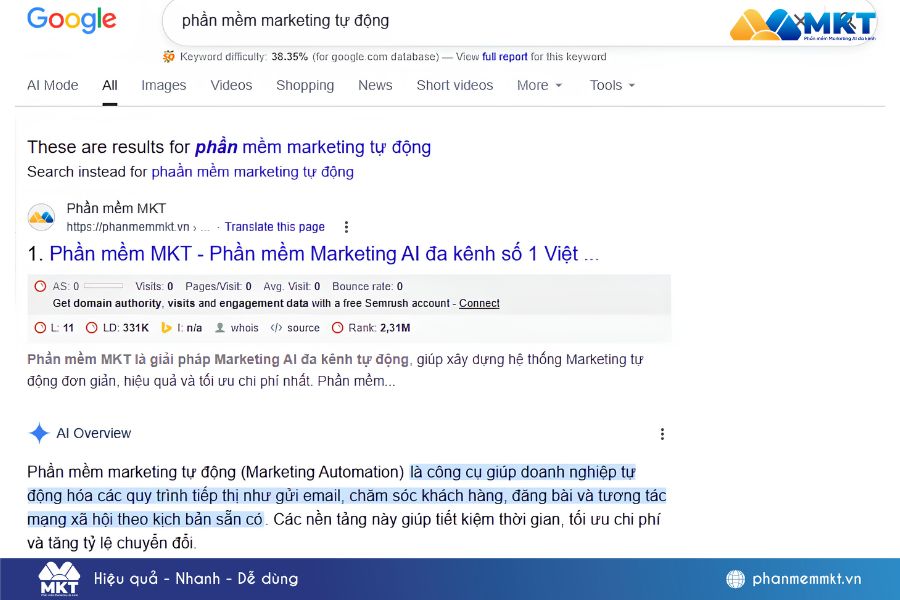Click 'Avg. Visit: 0' metric
The width and height of the screenshot is (900, 600).
[x=292, y=286]
